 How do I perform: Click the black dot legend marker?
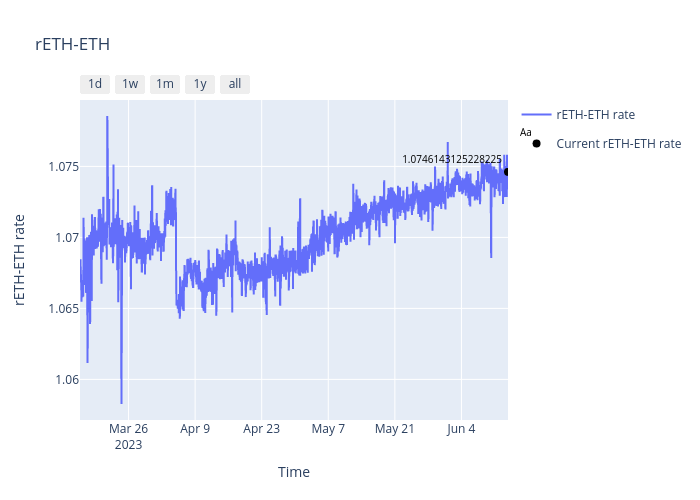coord(536,143)
